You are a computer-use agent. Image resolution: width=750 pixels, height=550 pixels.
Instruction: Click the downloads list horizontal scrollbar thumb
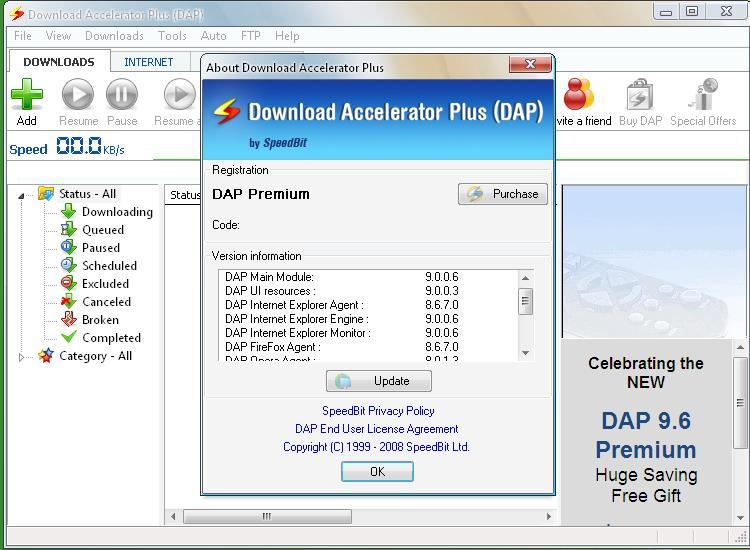(x=267, y=516)
